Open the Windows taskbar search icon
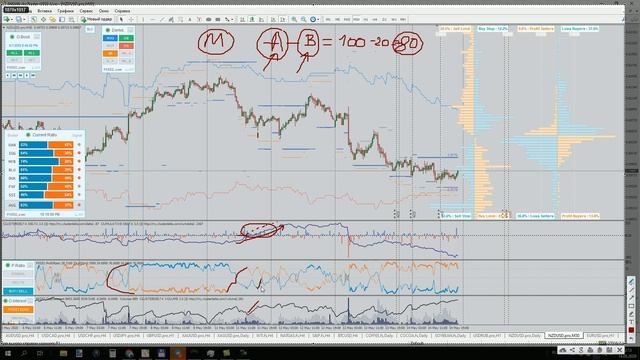The width and height of the screenshot is (640, 360). 24,353
